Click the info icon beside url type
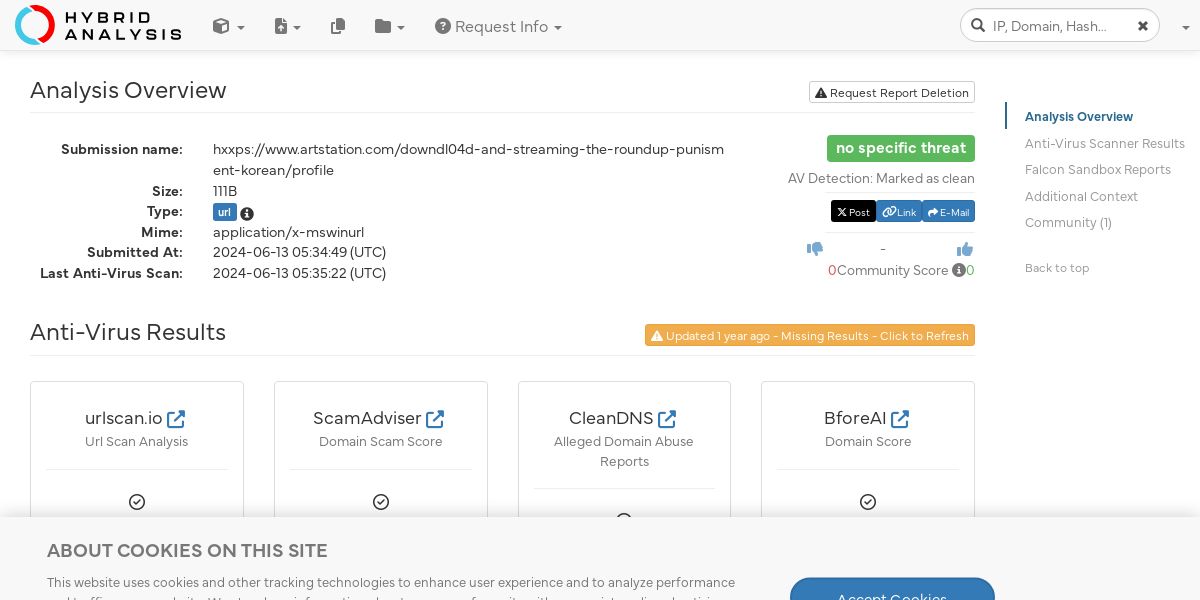This screenshot has height=600, width=1200. coord(247,213)
